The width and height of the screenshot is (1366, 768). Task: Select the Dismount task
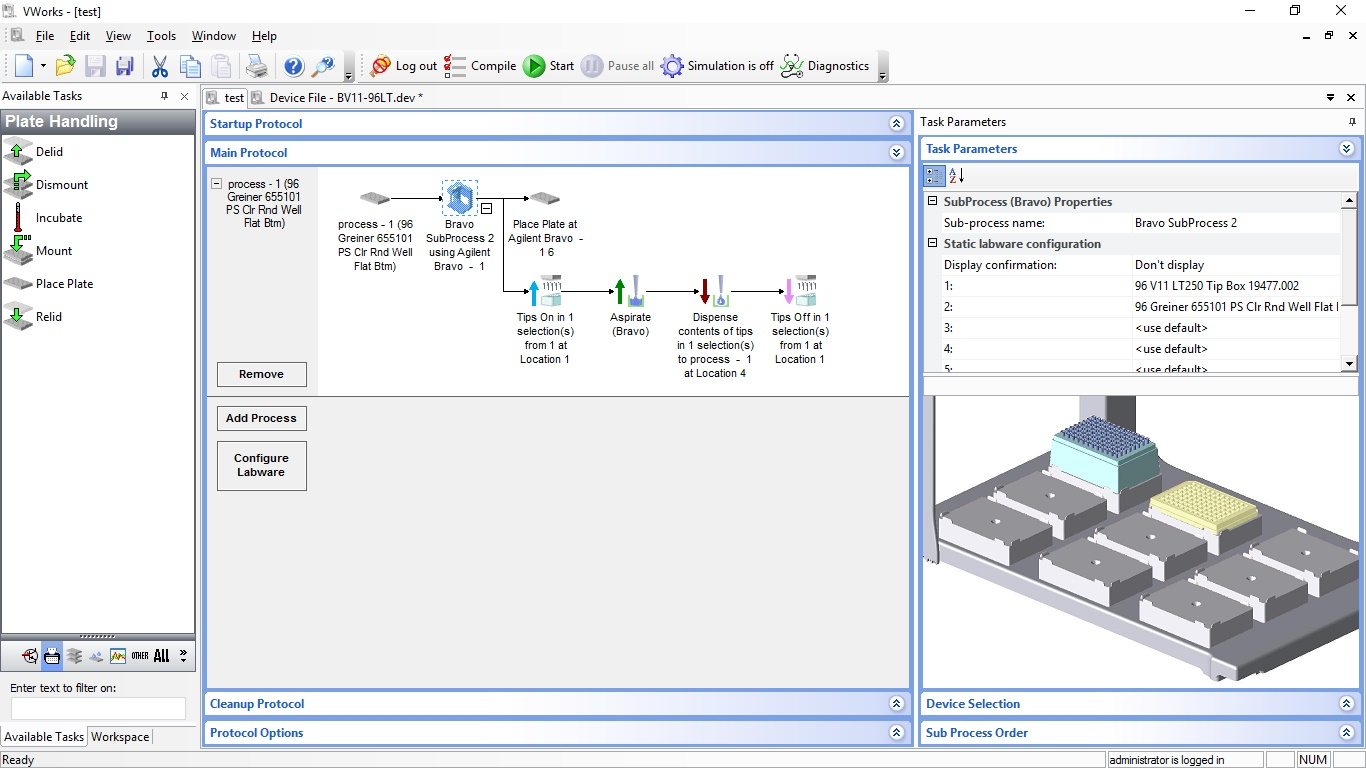[47, 185]
